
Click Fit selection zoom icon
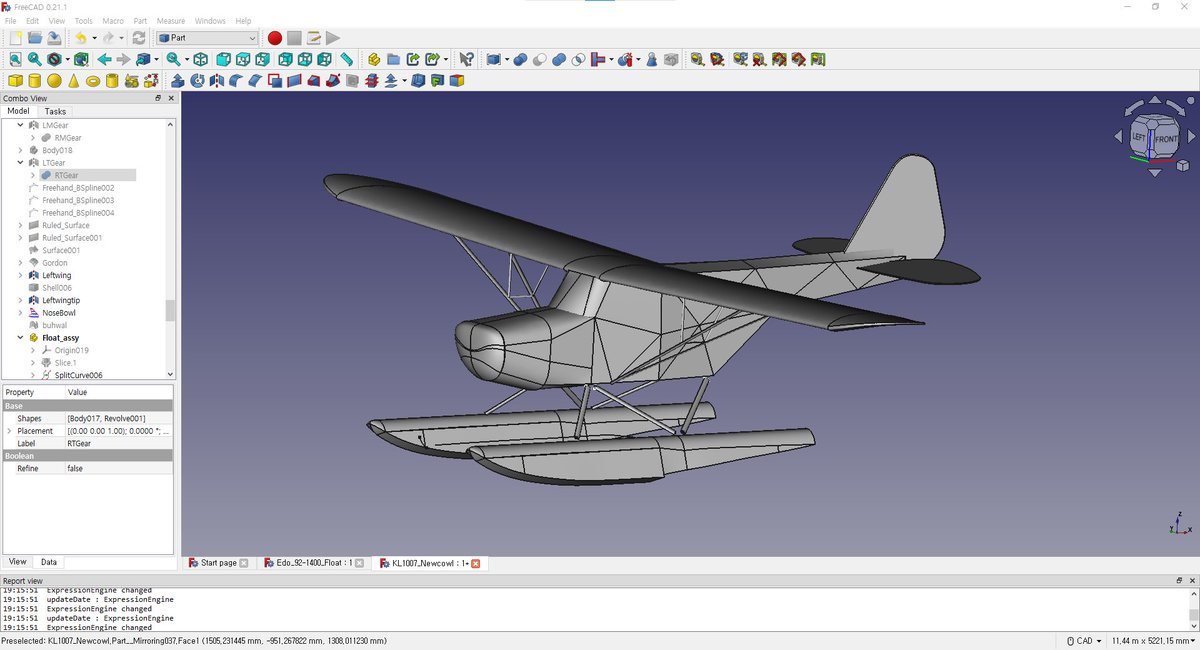pyautogui.click(x=34, y=60)
